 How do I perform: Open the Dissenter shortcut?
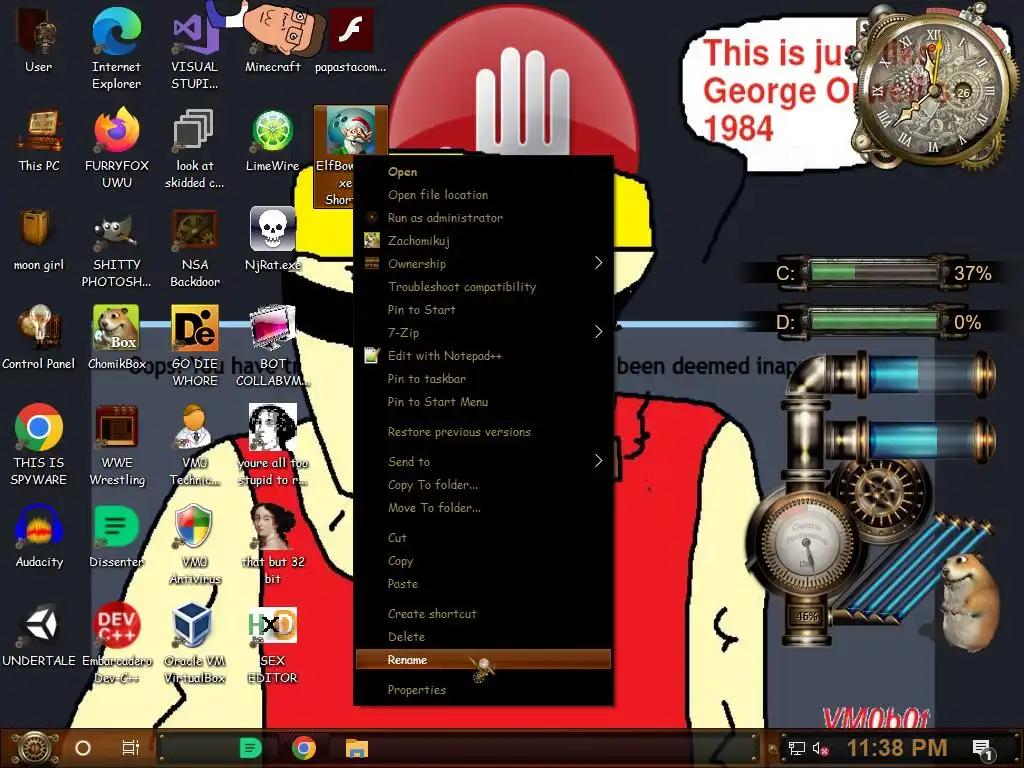(x=116, y=537)
